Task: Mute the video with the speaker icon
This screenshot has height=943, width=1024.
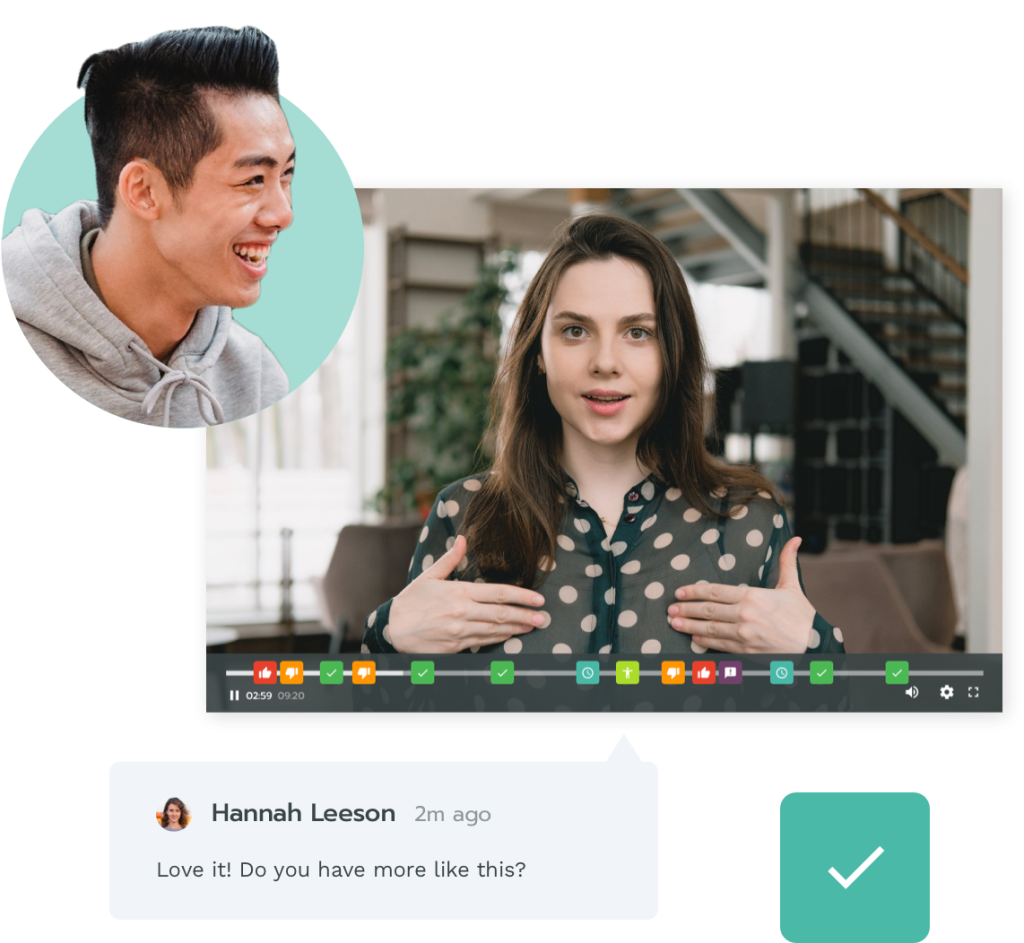Action: tap(912, 692)
